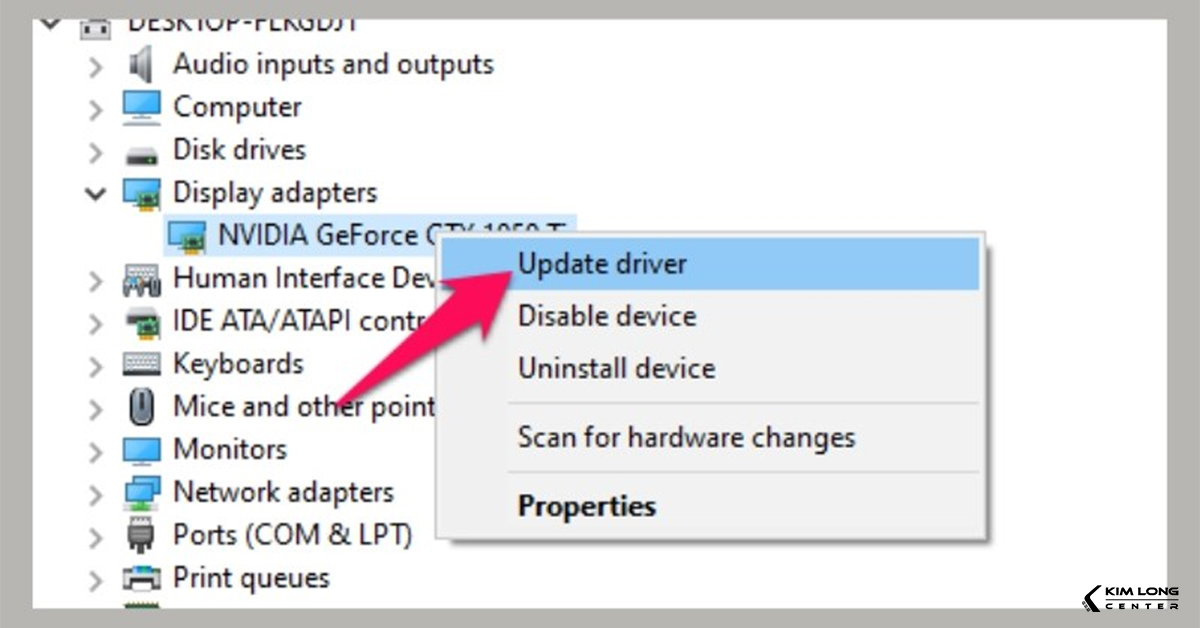Expand the Network adapters node

(x=96, y=494)
